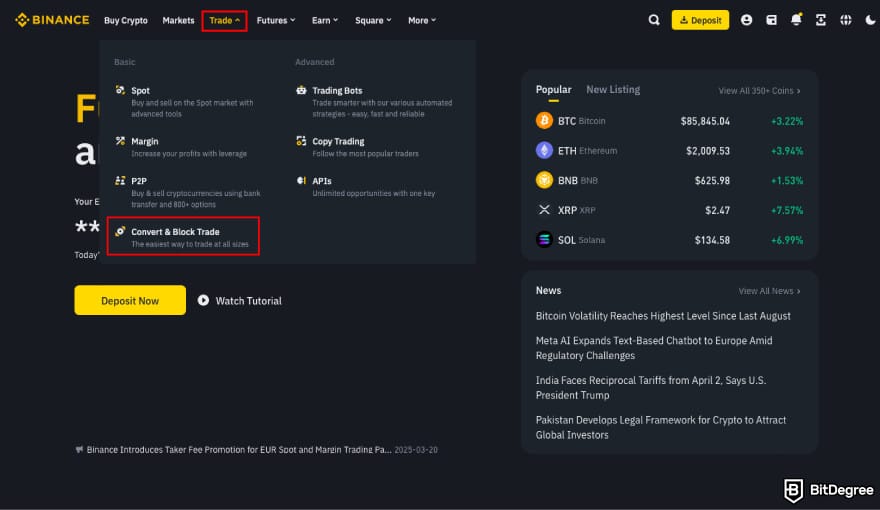
Task: Read India Faces Reciprocal Tariffs news
Action: [650, 388]
